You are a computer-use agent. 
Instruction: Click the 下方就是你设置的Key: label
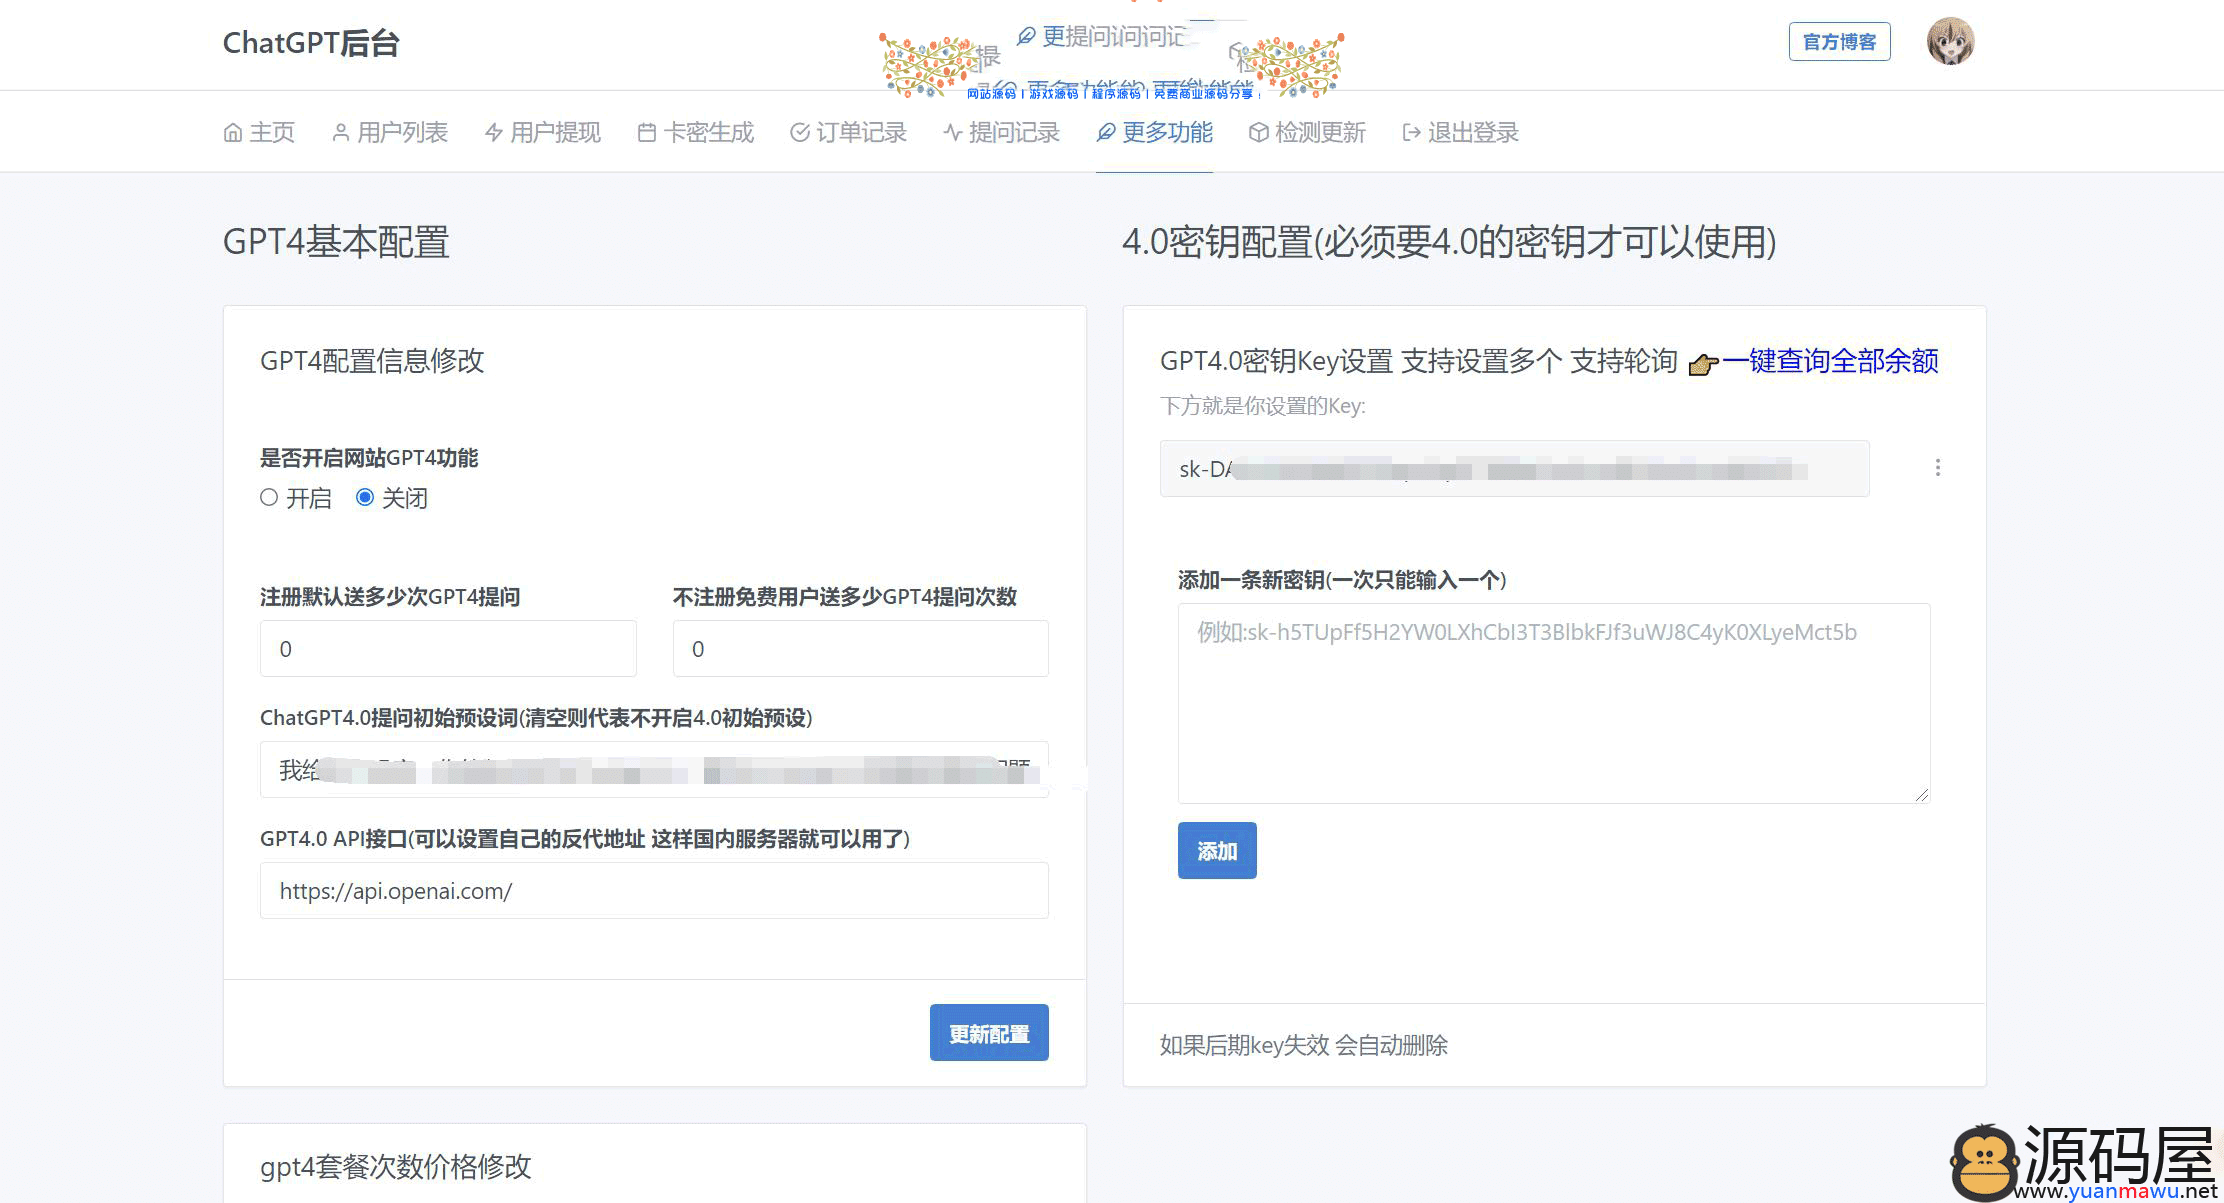pyautogui.click(x=1263, y=406)
